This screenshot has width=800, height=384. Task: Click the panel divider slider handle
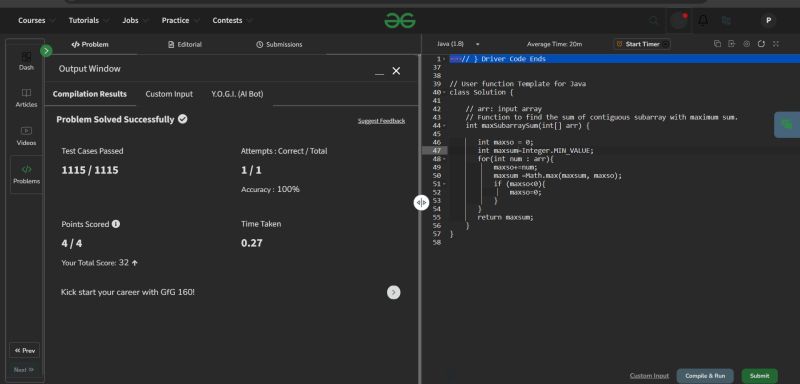(x=421, y=202)
